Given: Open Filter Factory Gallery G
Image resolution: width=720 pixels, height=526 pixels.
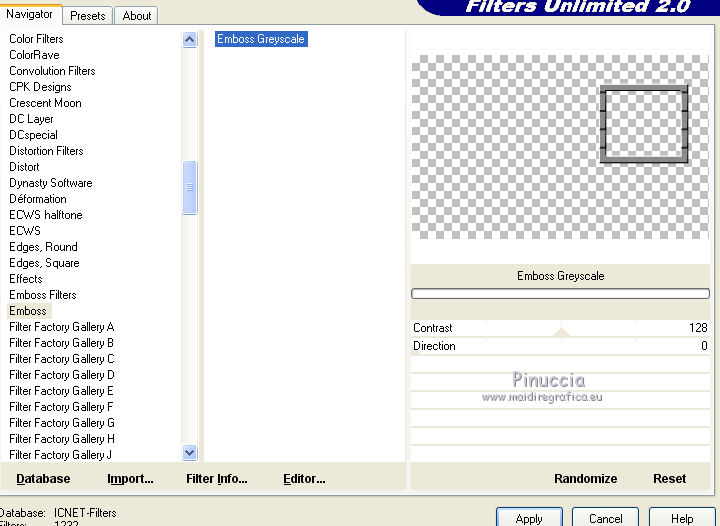Looking at the screenshot, I should coord(62,423).
